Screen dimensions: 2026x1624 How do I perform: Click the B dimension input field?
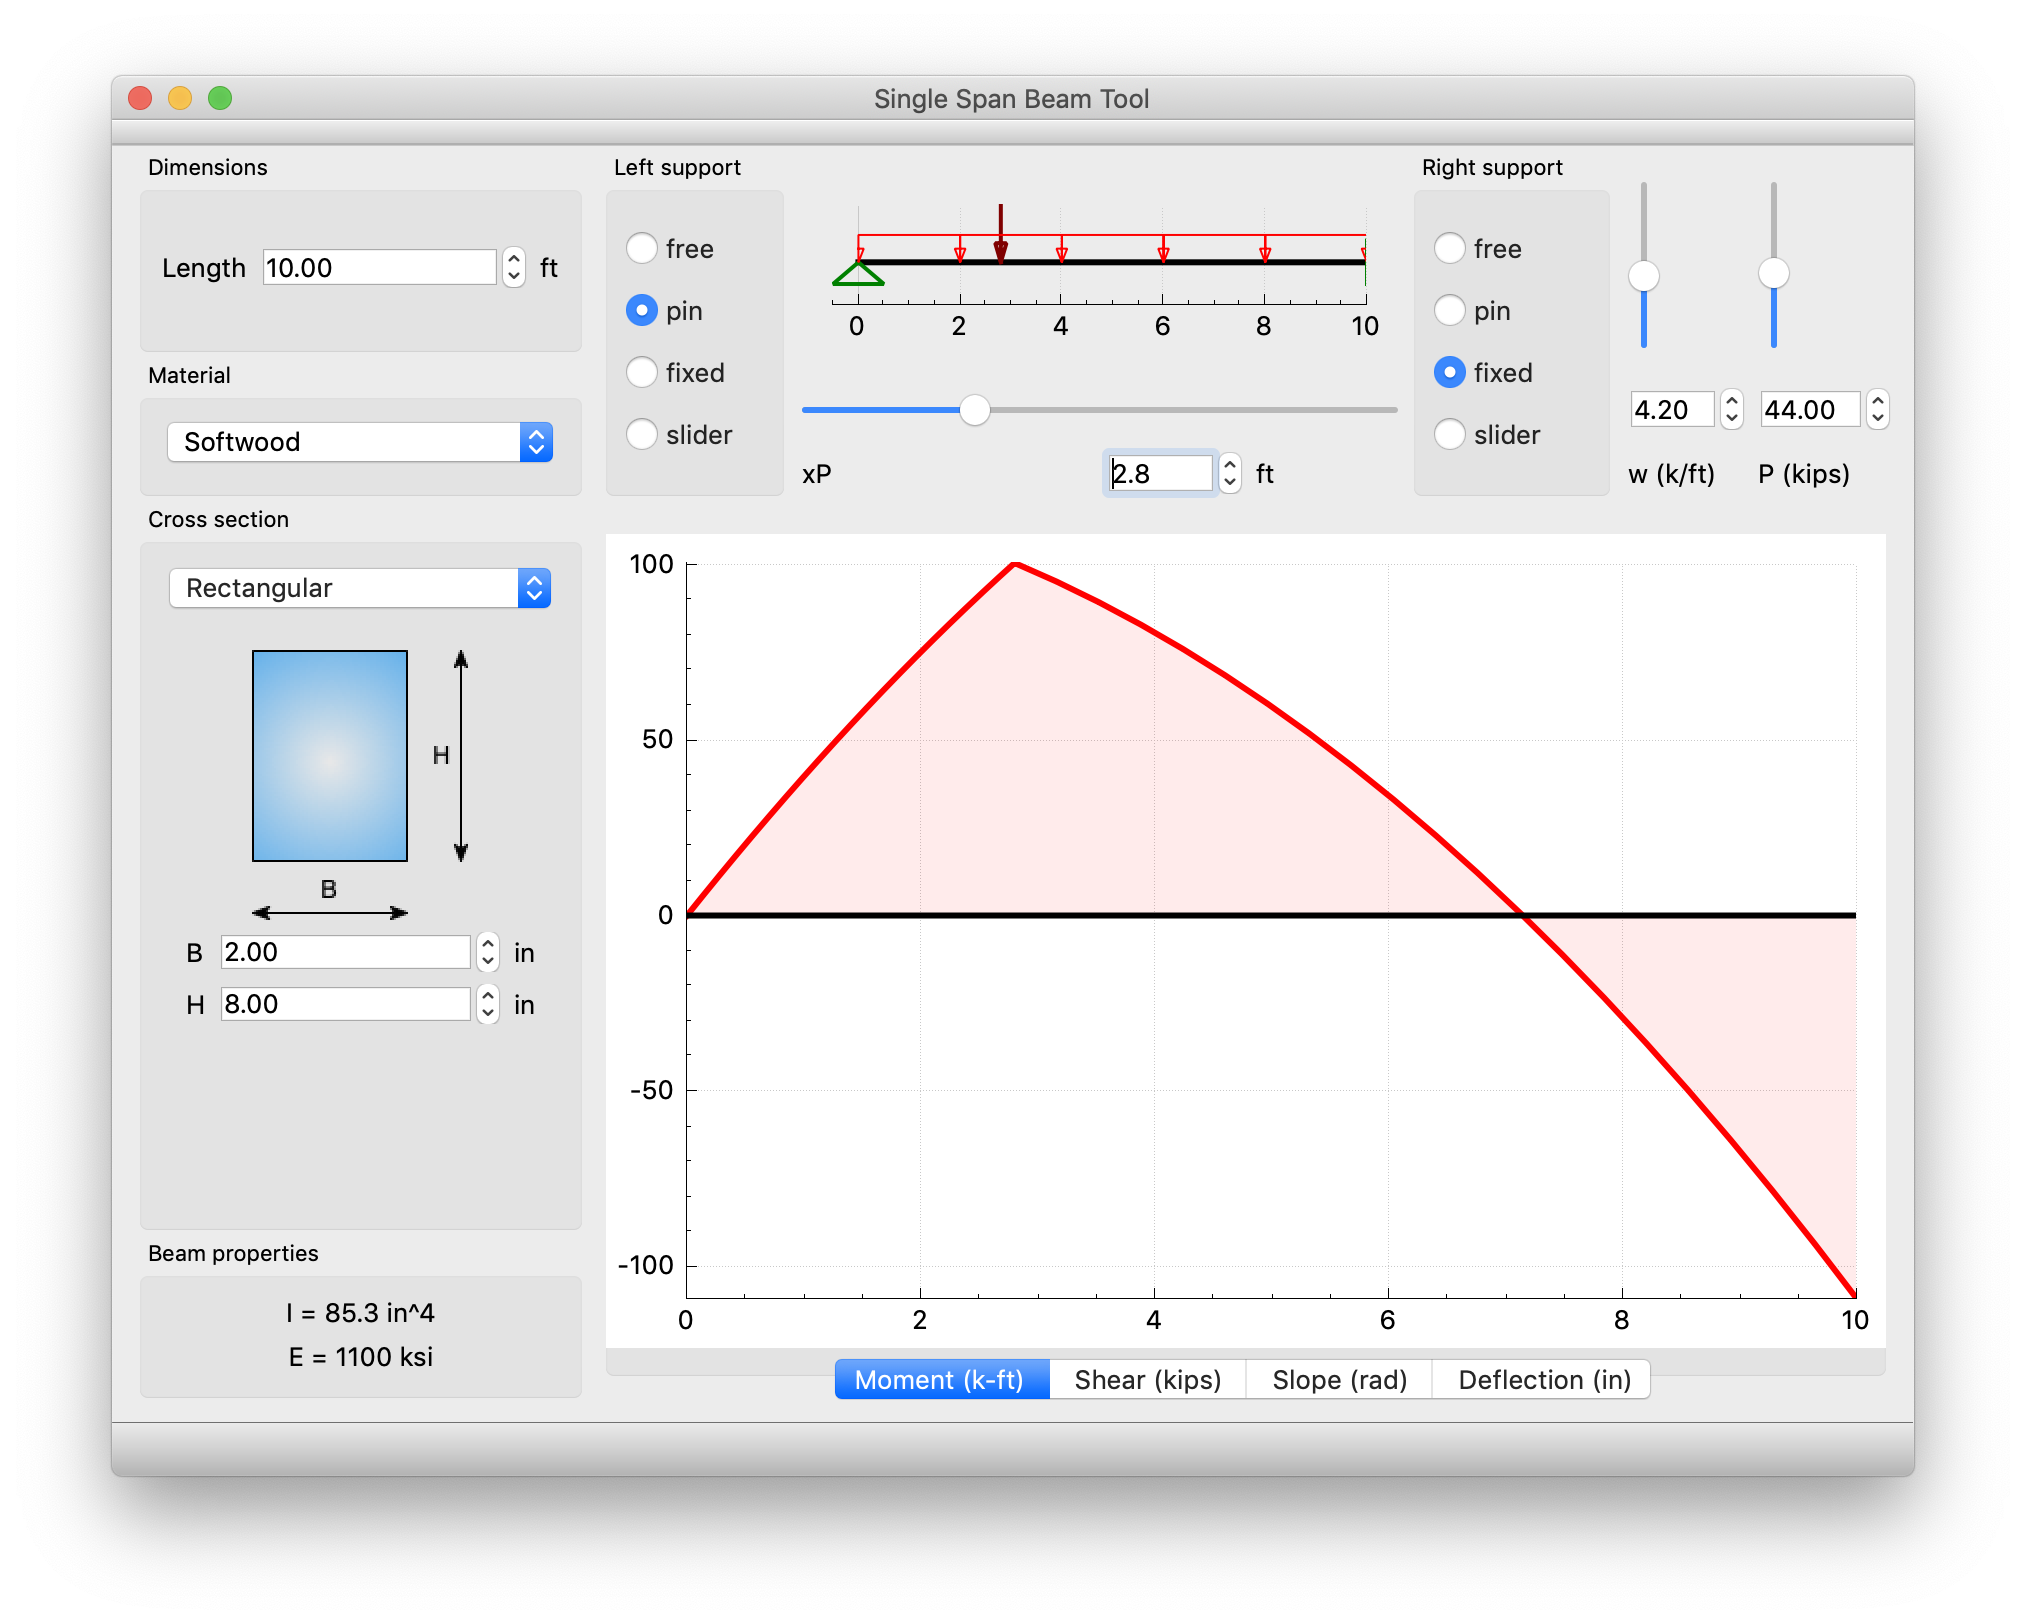click(345, 952)
